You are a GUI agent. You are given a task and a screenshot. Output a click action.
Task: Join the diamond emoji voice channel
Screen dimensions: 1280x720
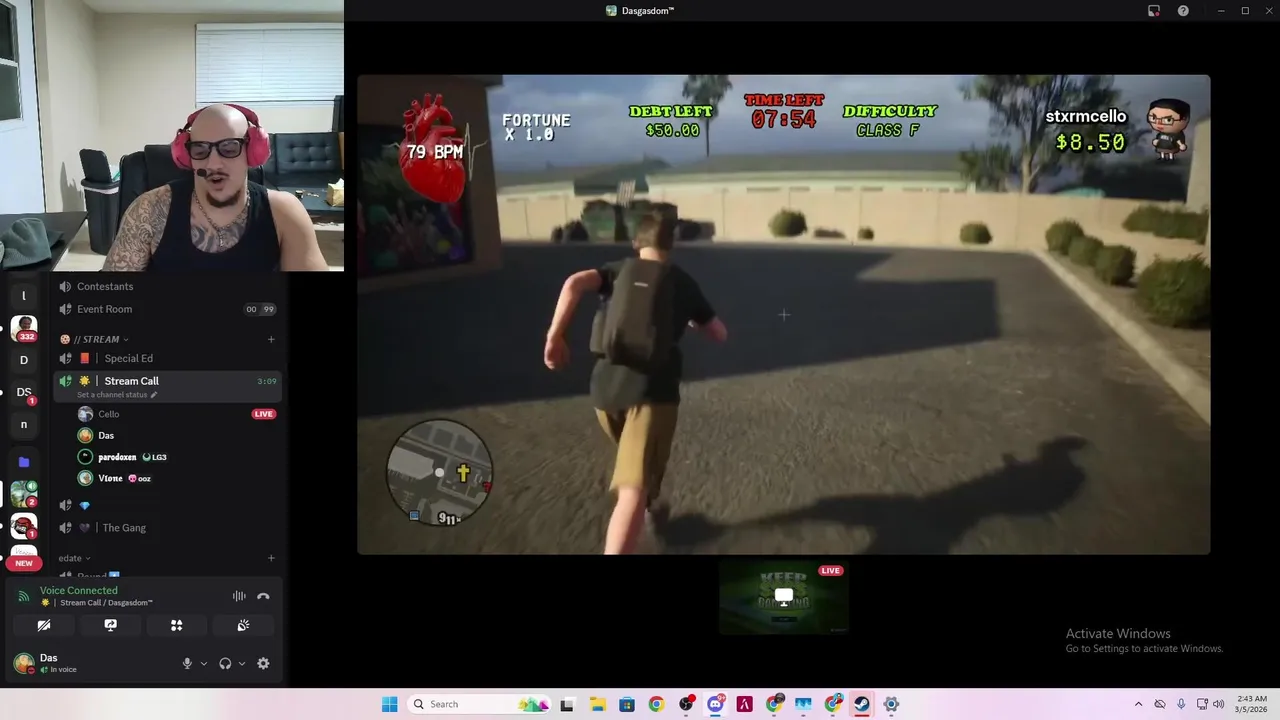click(x=168, y=505)
